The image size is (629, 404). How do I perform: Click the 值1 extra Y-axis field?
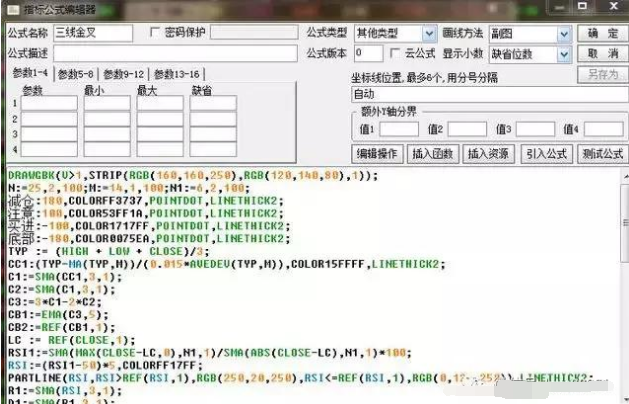tap(399, 129)
